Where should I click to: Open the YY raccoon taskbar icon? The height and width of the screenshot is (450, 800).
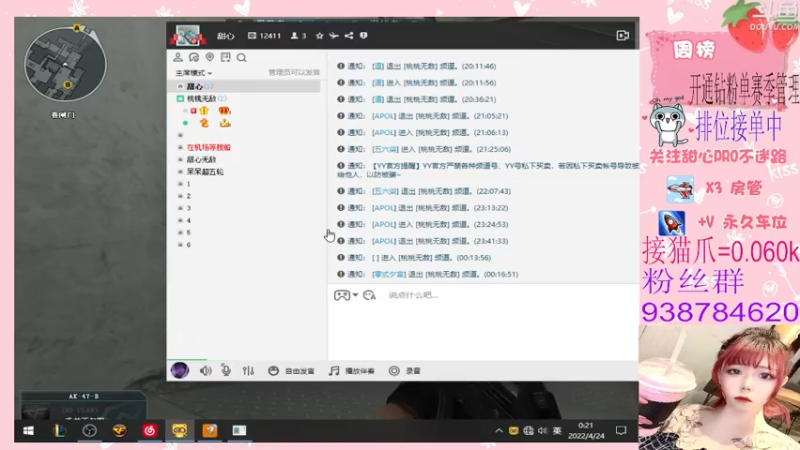coord(180,431)
